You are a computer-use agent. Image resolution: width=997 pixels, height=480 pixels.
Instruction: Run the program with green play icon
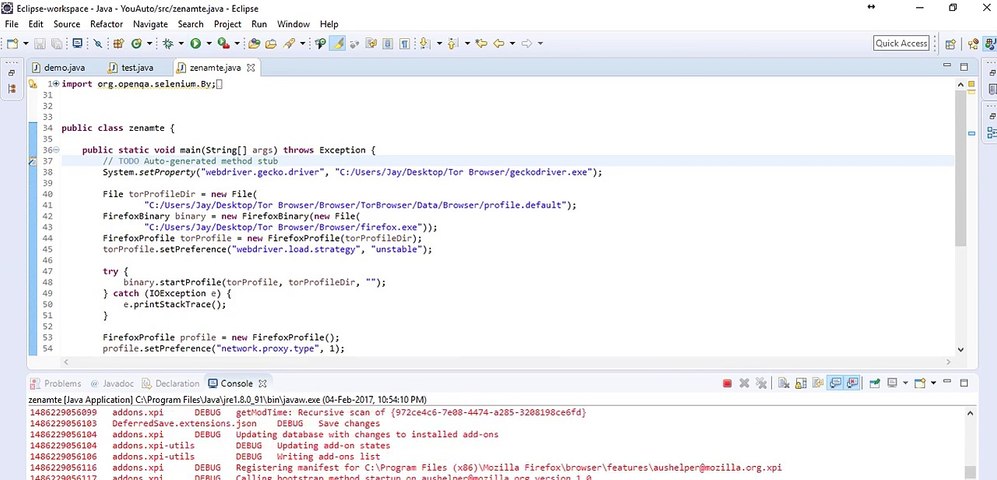coord(195,43)
